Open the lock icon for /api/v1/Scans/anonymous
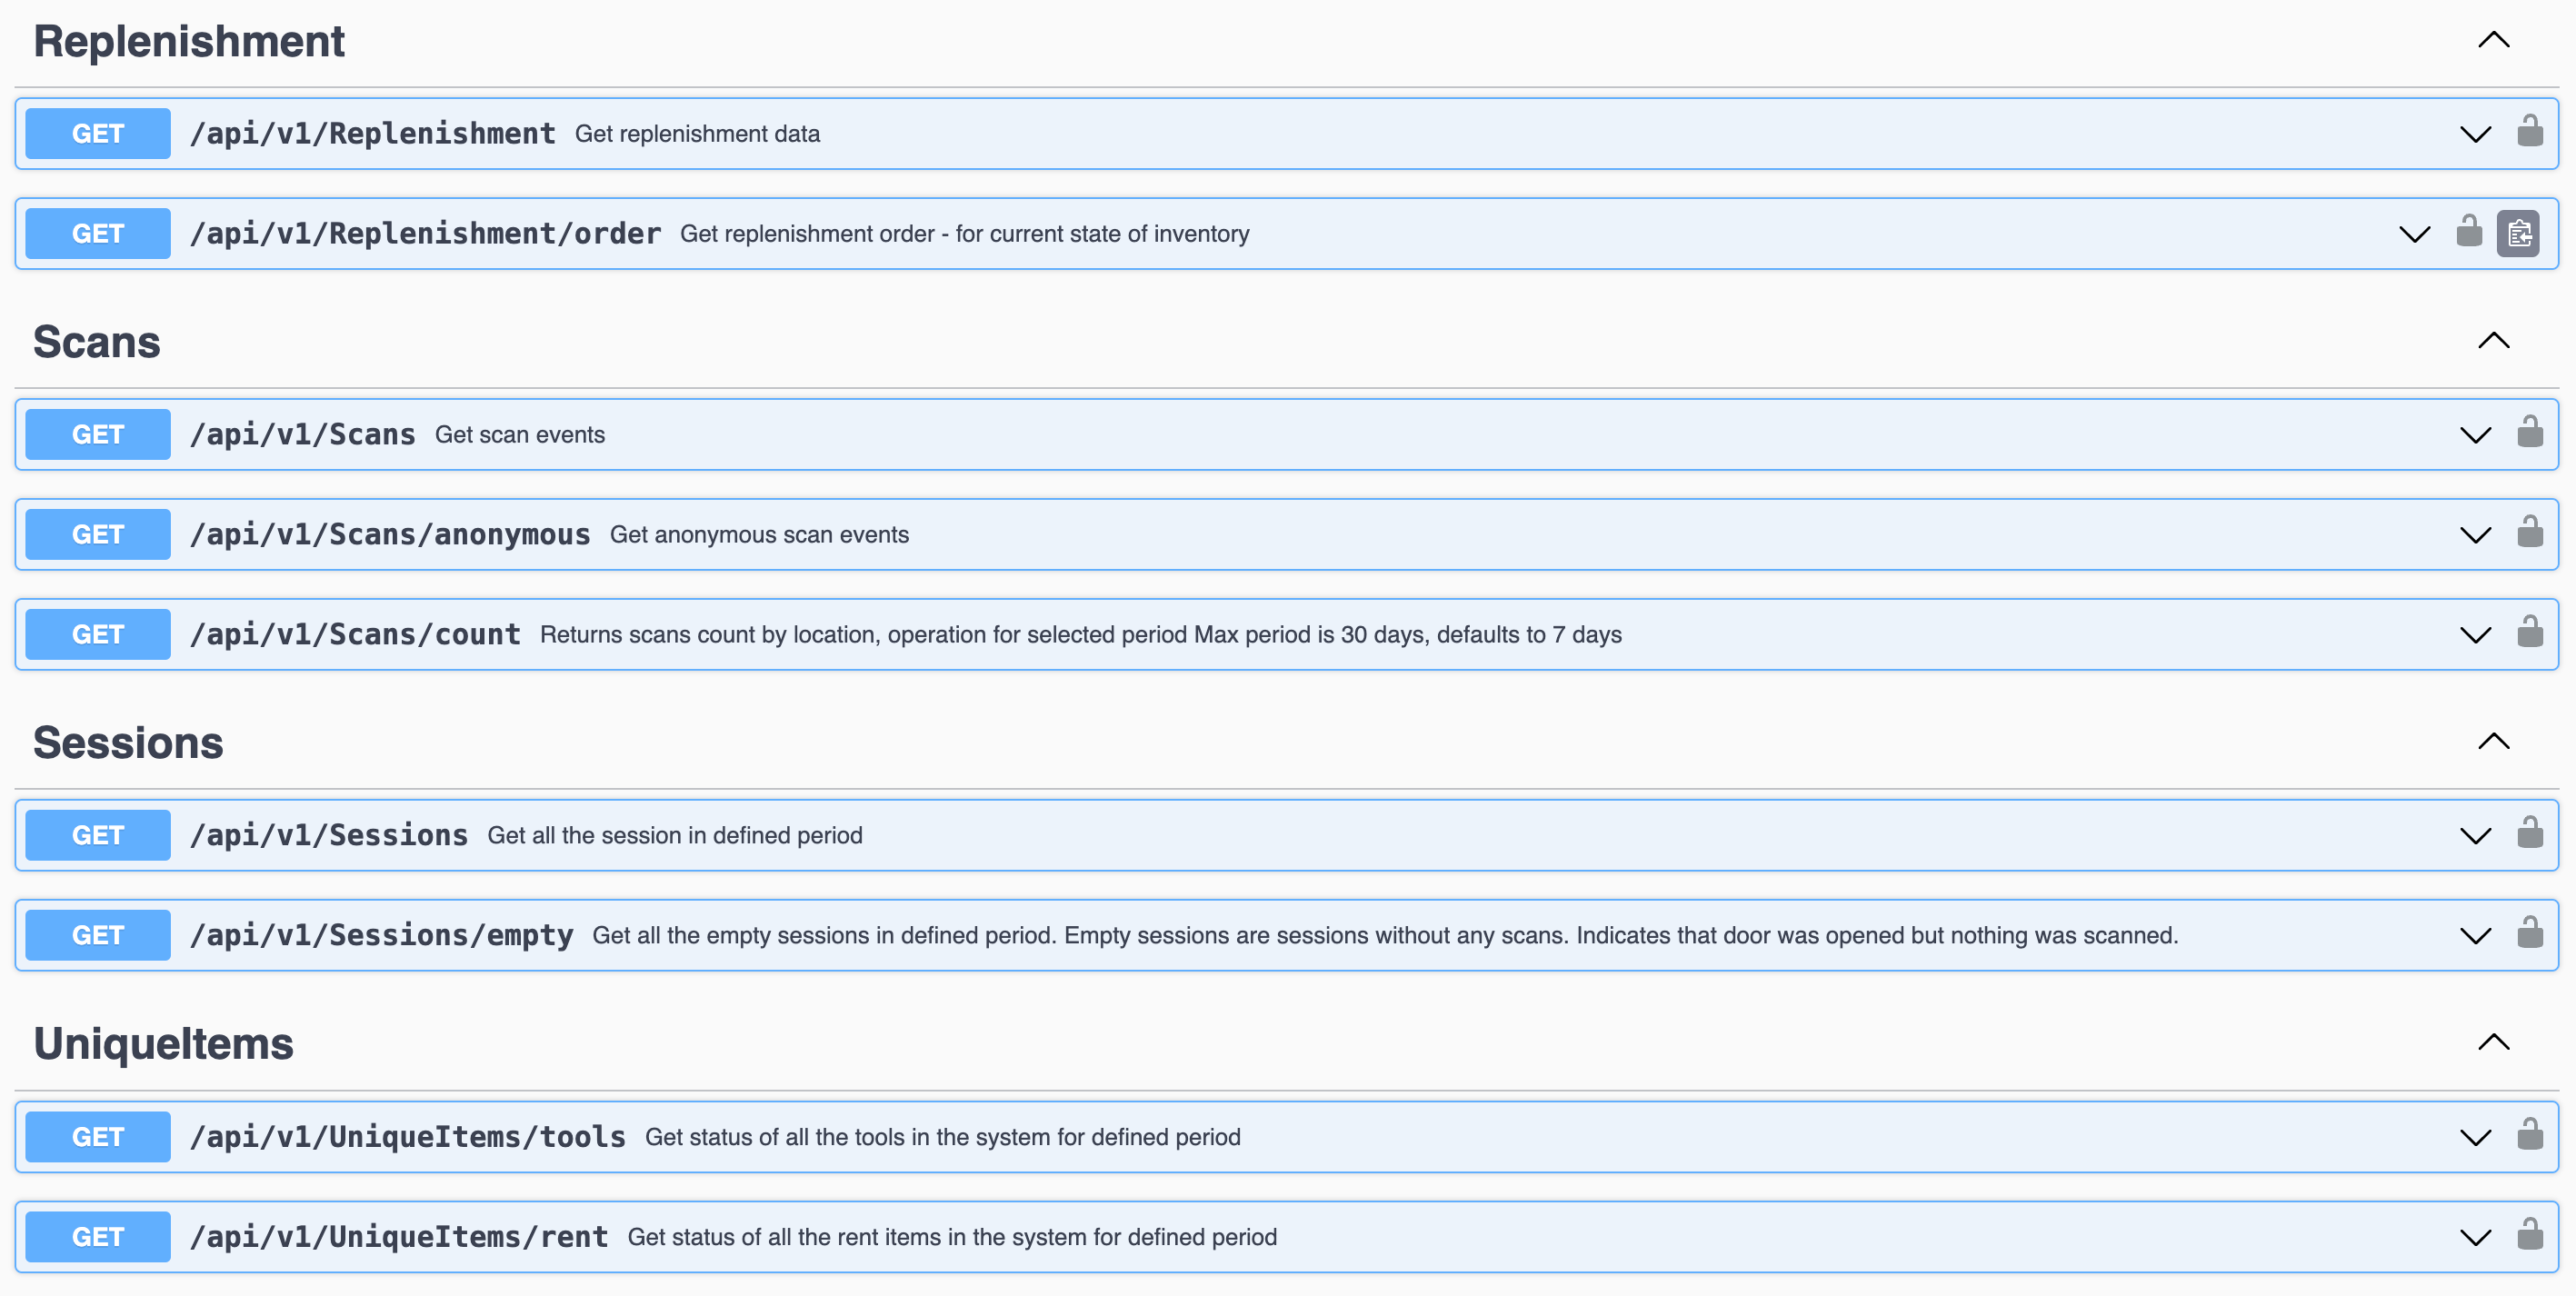 (2529, 531)
